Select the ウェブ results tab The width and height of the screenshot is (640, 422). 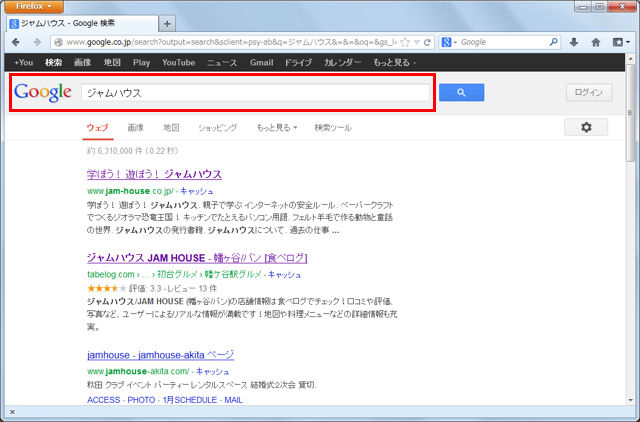(98, 128)
